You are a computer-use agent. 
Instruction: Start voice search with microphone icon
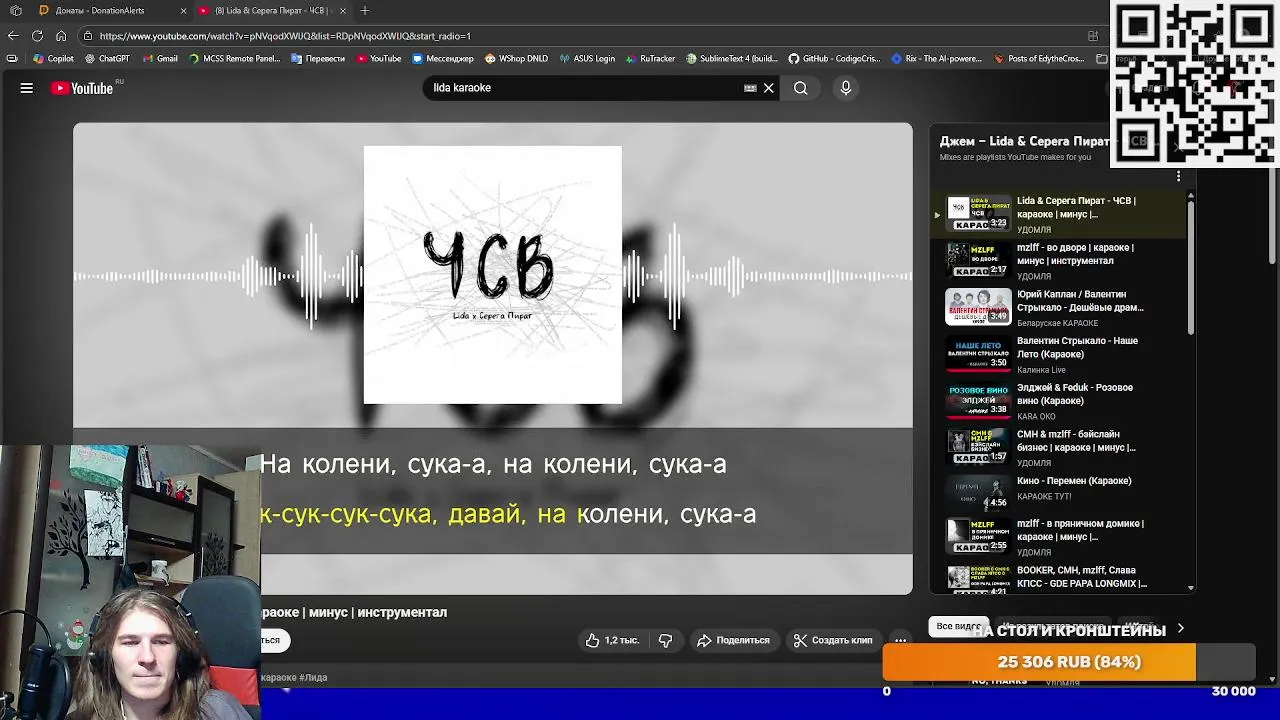click(x=846, y=88)
